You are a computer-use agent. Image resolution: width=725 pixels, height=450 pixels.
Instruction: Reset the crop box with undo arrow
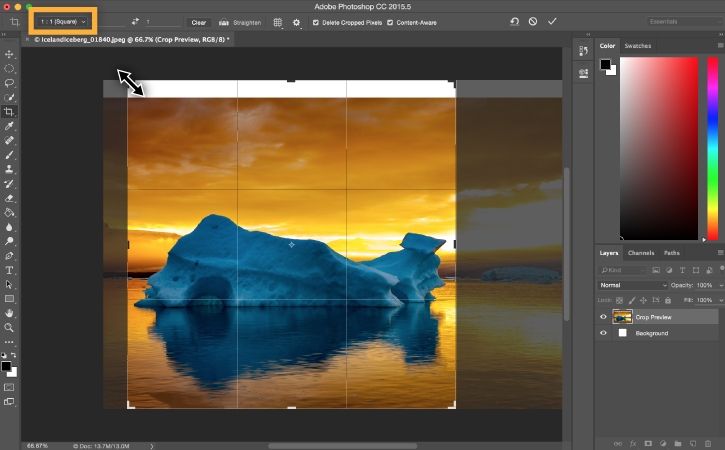pos(514,21)
